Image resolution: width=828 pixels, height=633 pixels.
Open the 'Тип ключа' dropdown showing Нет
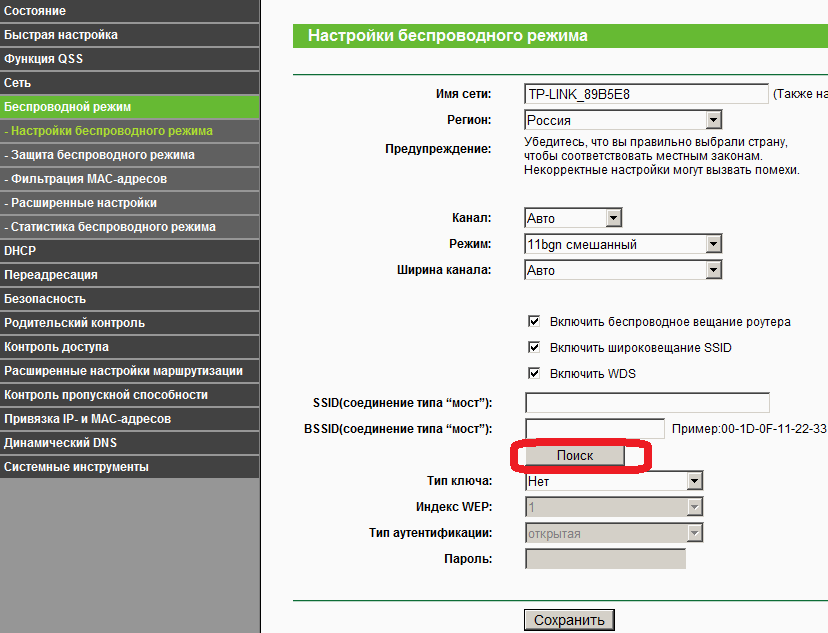[x=614, y=481]
